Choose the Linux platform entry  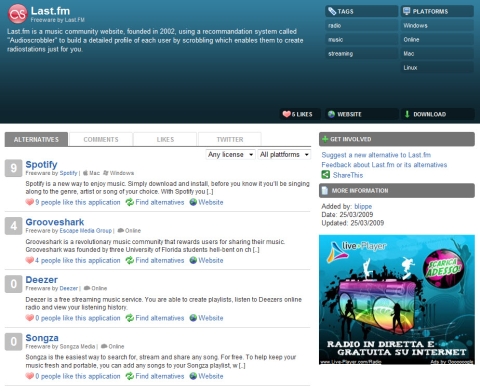pyautogui.click(x=437, y=67)
